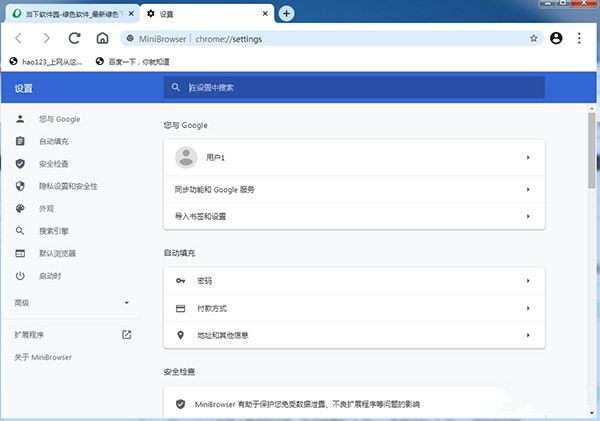Select 隐私设置和安全性 in the sidebar
This screenshot has width=600, height=421.
tap(68, 186)
